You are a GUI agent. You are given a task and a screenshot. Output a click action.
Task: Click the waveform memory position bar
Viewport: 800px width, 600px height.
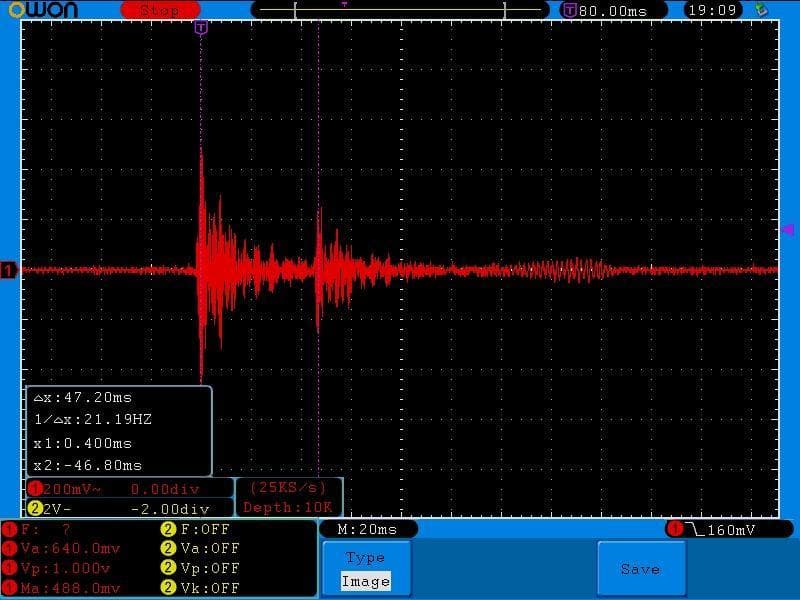400,10
